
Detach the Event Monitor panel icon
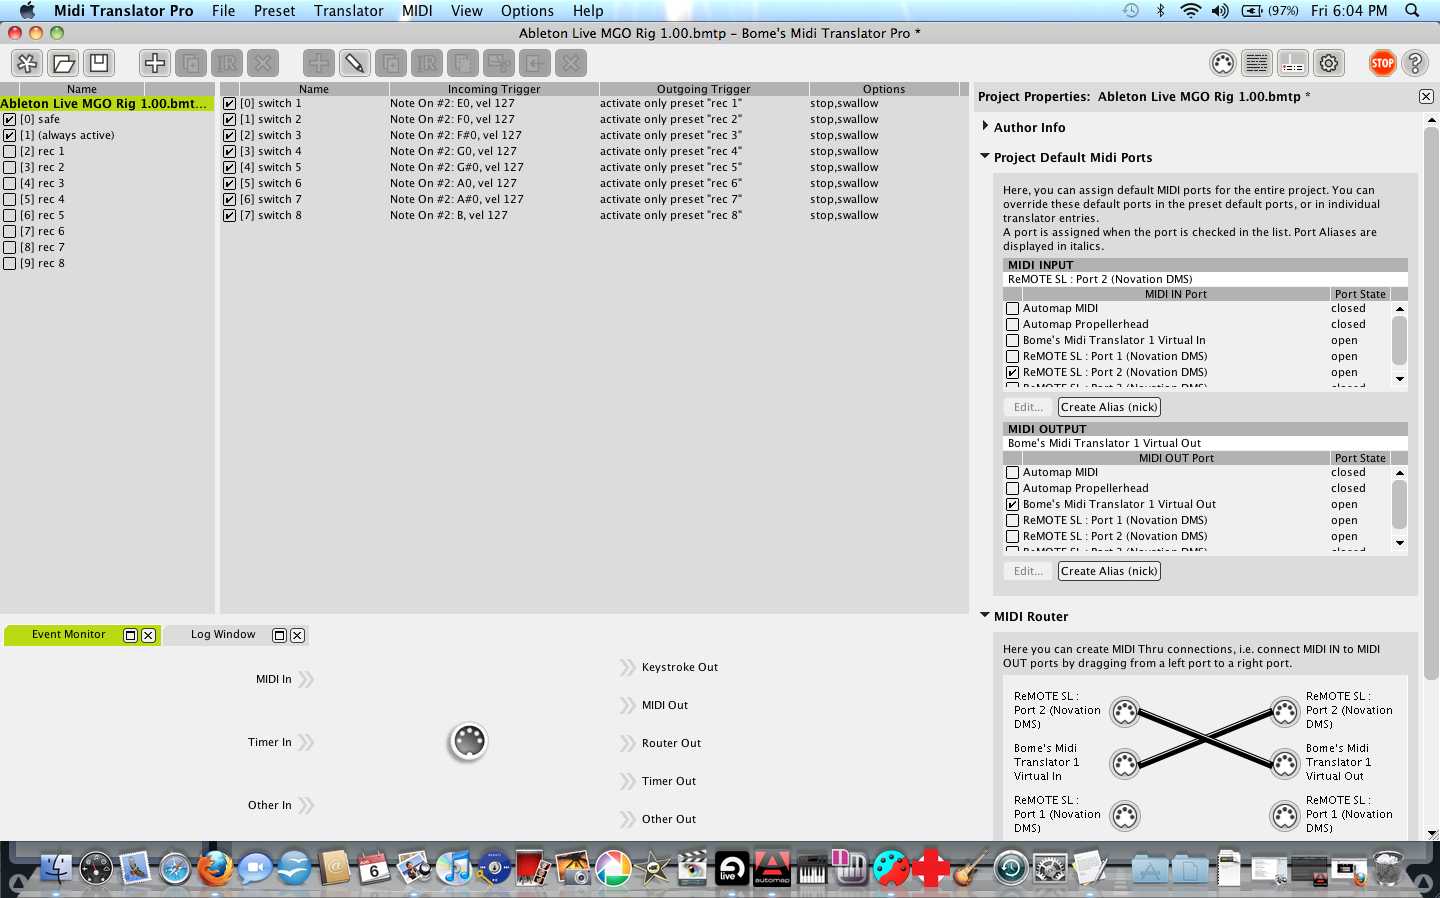[x=130, y=635]
